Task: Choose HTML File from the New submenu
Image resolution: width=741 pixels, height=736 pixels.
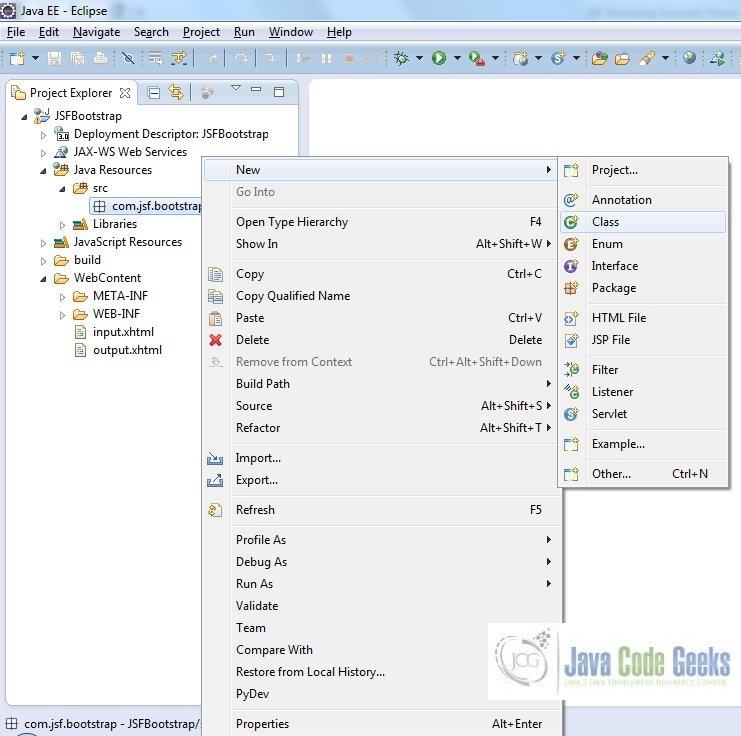Action: point(643,318)
